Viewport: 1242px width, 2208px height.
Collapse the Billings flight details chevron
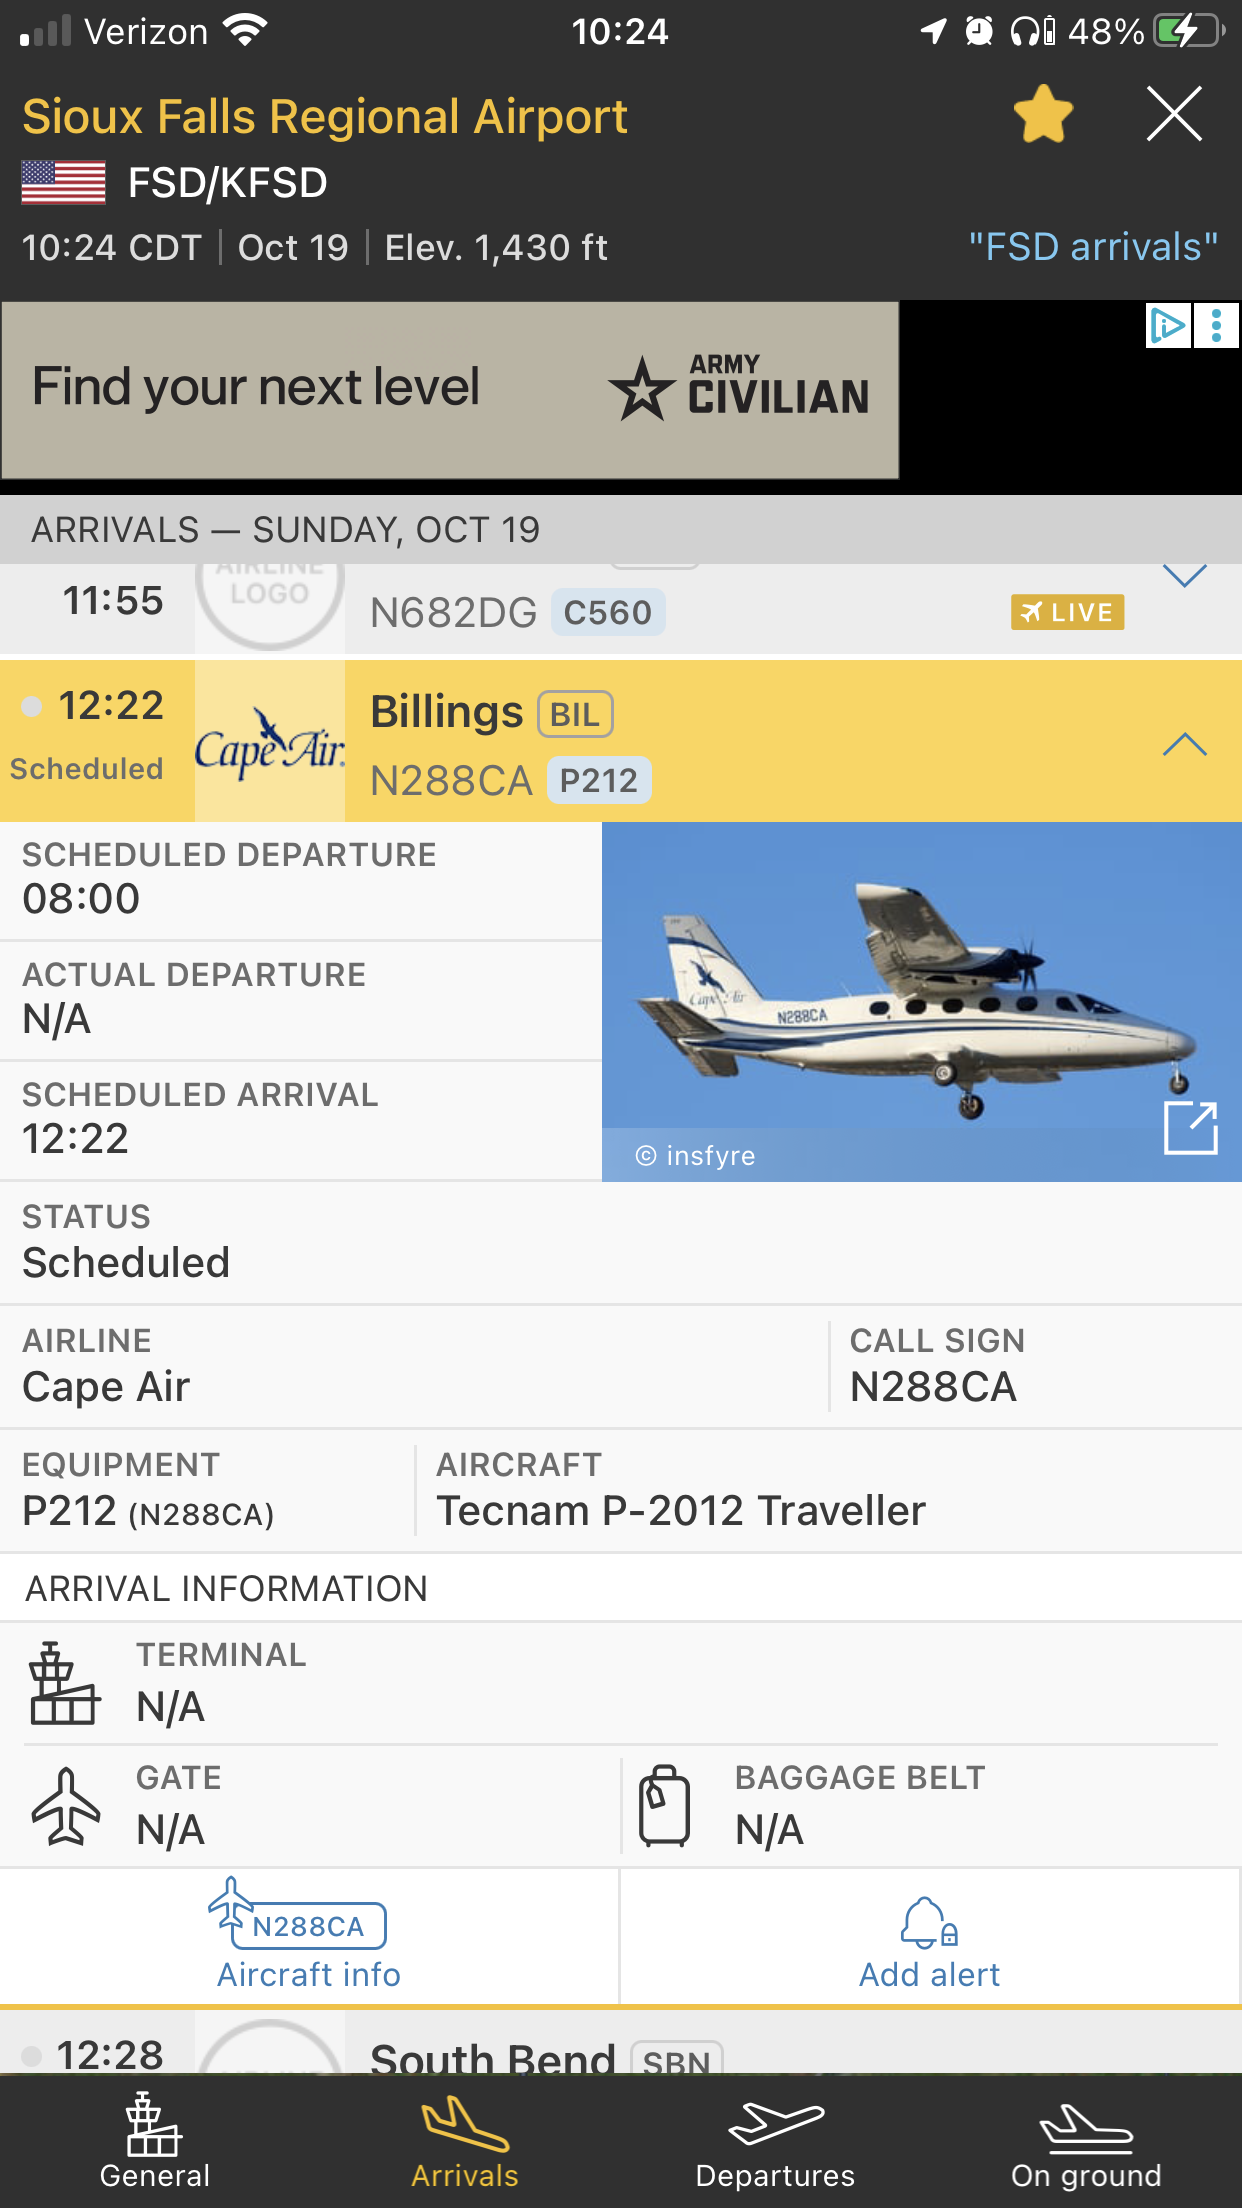pos(1184,744)
